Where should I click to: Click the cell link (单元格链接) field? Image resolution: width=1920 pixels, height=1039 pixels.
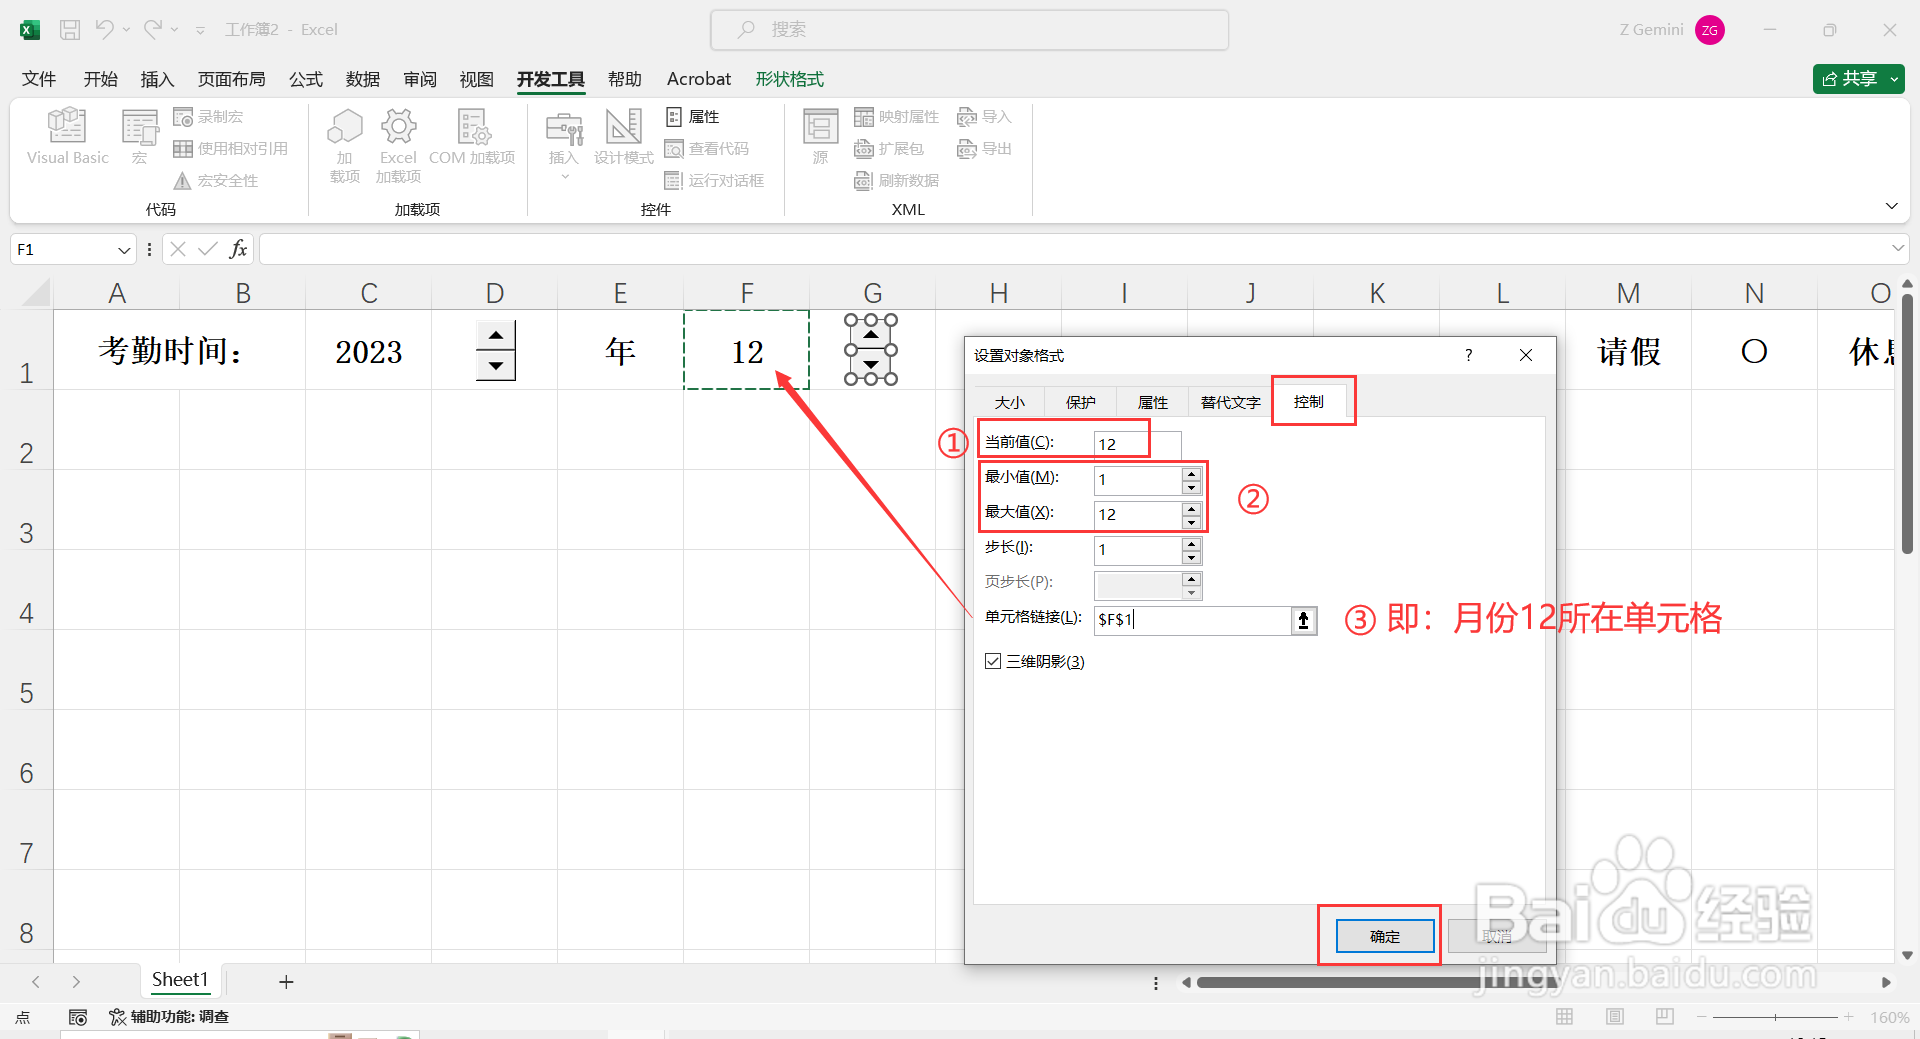coord(1192,620)
